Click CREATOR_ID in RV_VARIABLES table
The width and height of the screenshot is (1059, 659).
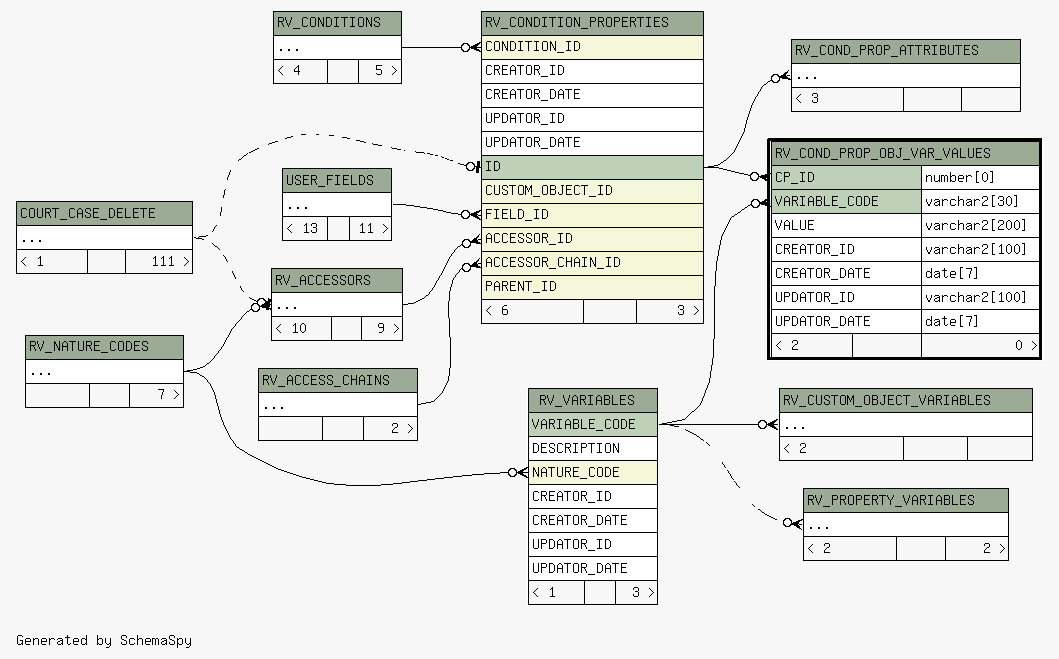(x=592, y=496)
